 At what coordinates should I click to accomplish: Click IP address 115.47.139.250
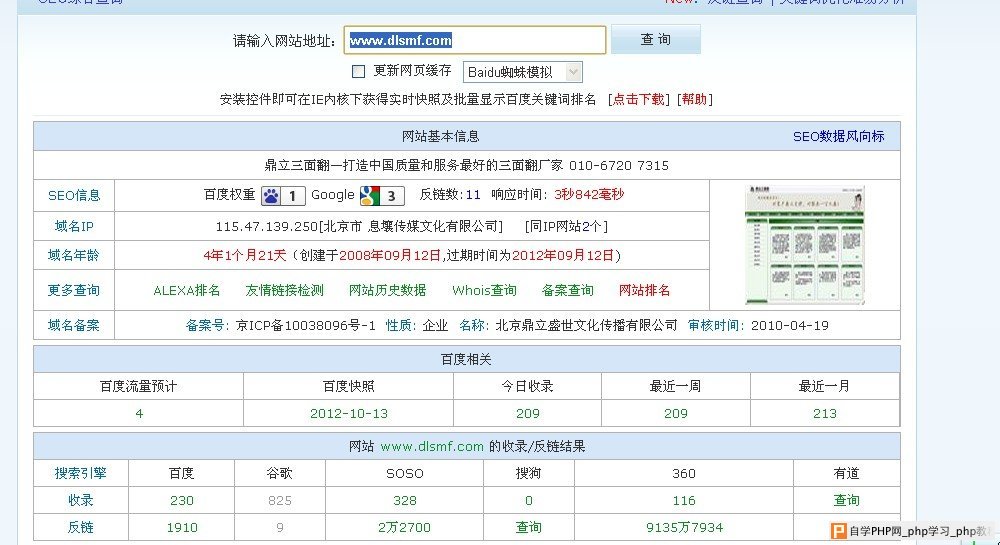267,226
